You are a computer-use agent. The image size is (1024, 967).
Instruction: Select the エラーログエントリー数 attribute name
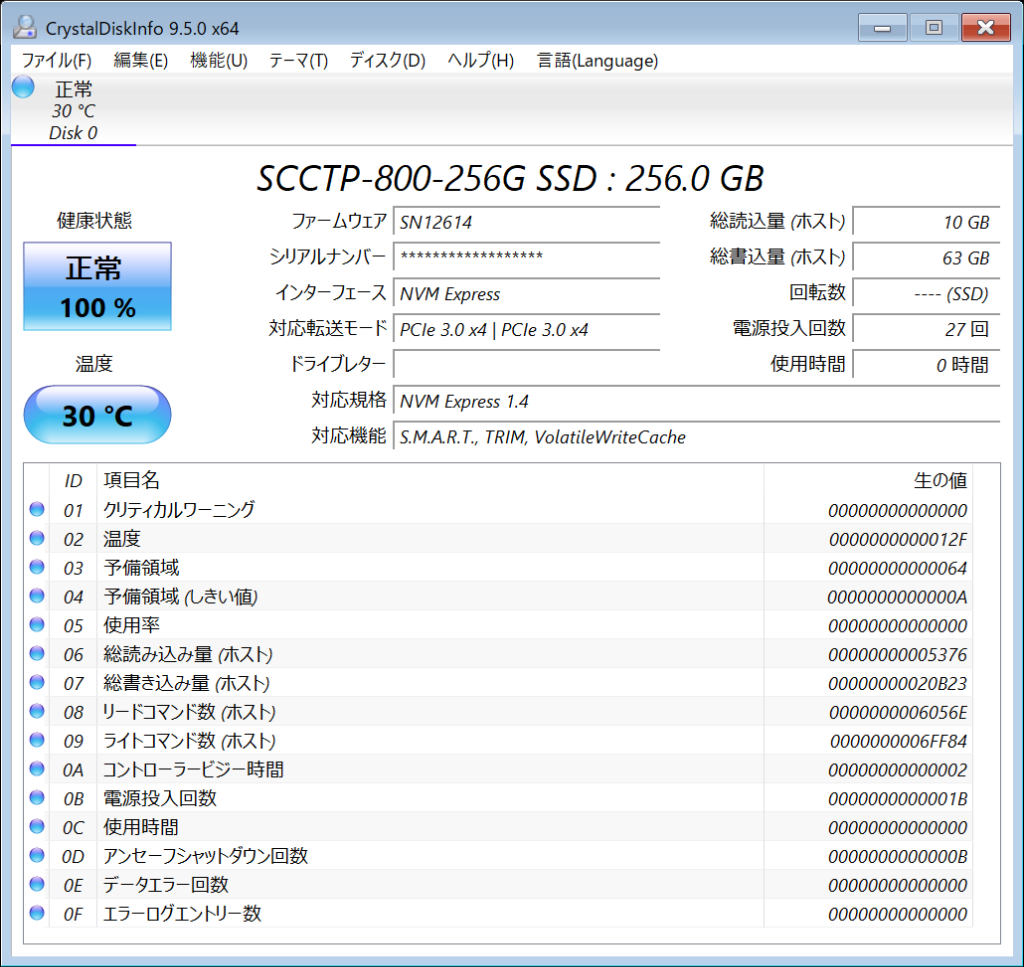coord(182,913)
